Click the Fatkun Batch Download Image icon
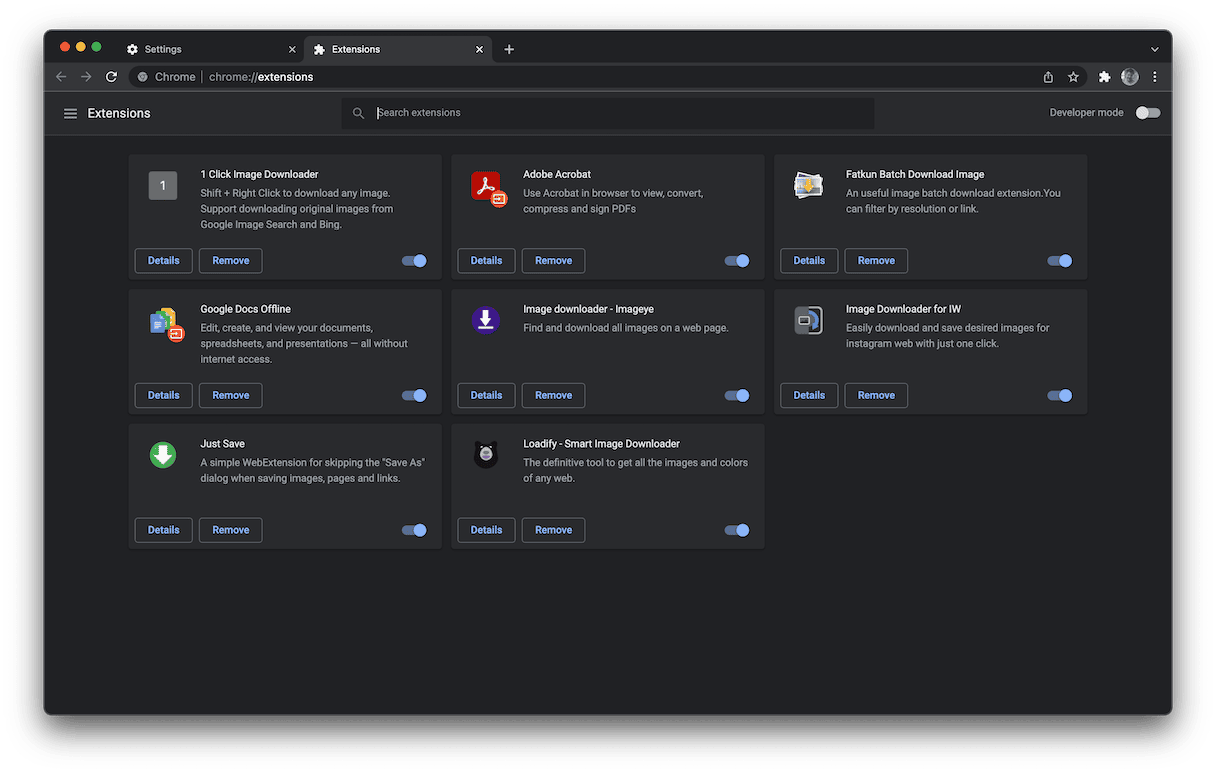Image resolution: width=1216 pixels, height=773 pixels. point(808,185)
